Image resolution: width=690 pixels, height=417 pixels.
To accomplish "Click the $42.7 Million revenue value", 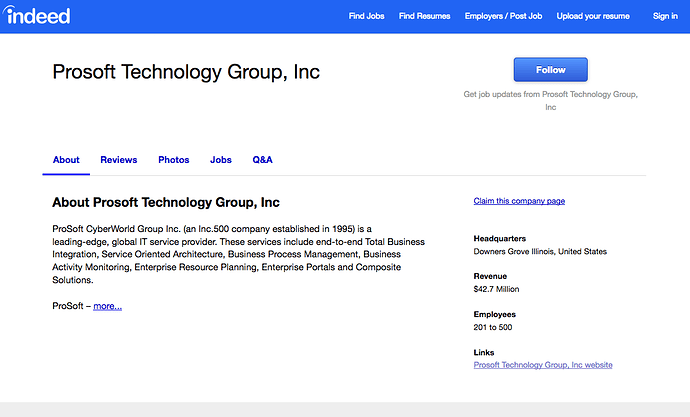I will click(x=496, y=289).
